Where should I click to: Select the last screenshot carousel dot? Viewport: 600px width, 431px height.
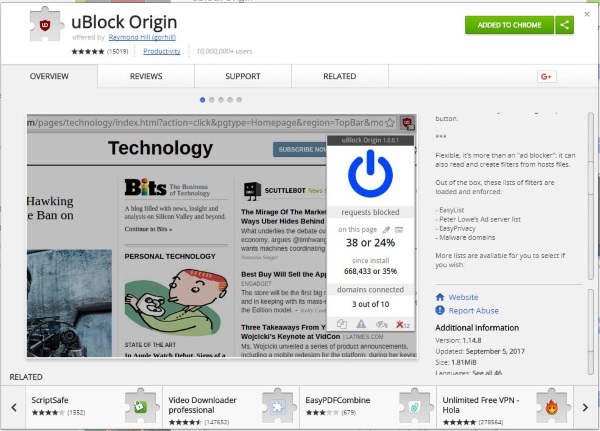(239, 100)
